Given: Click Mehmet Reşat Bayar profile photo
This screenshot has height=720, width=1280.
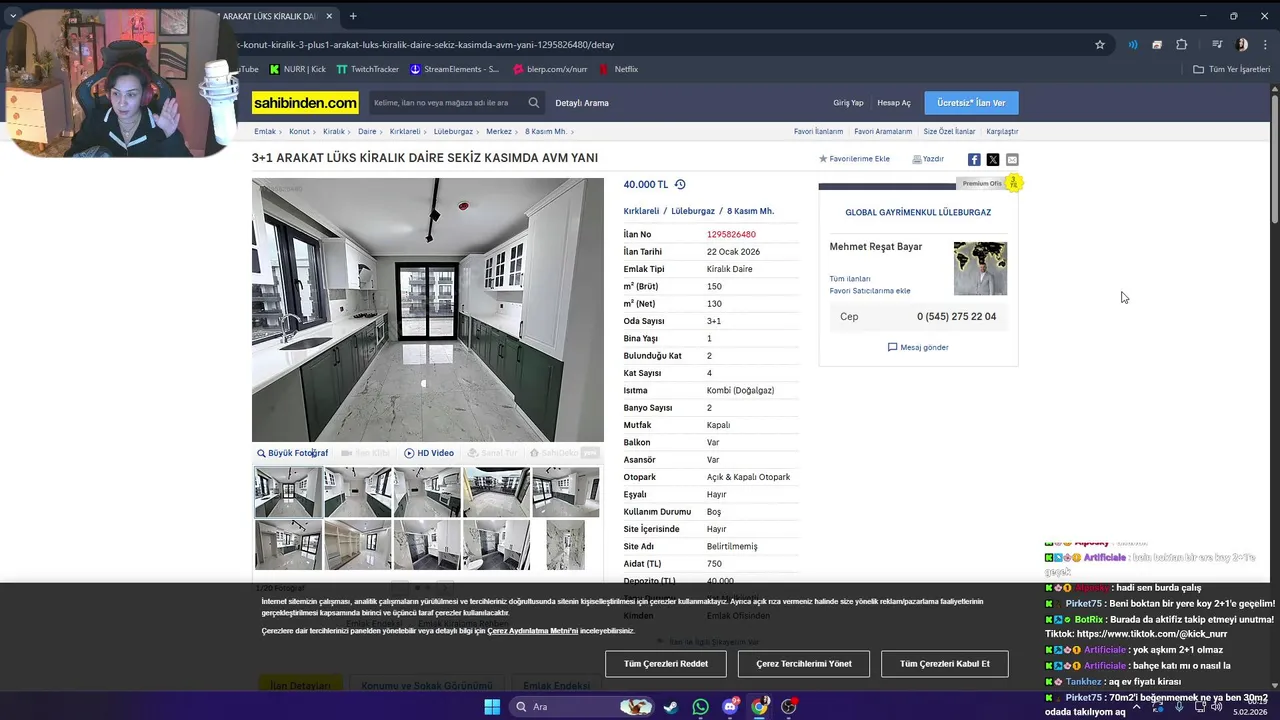Looking at the screenshot, I should click(x=980, y=268).
